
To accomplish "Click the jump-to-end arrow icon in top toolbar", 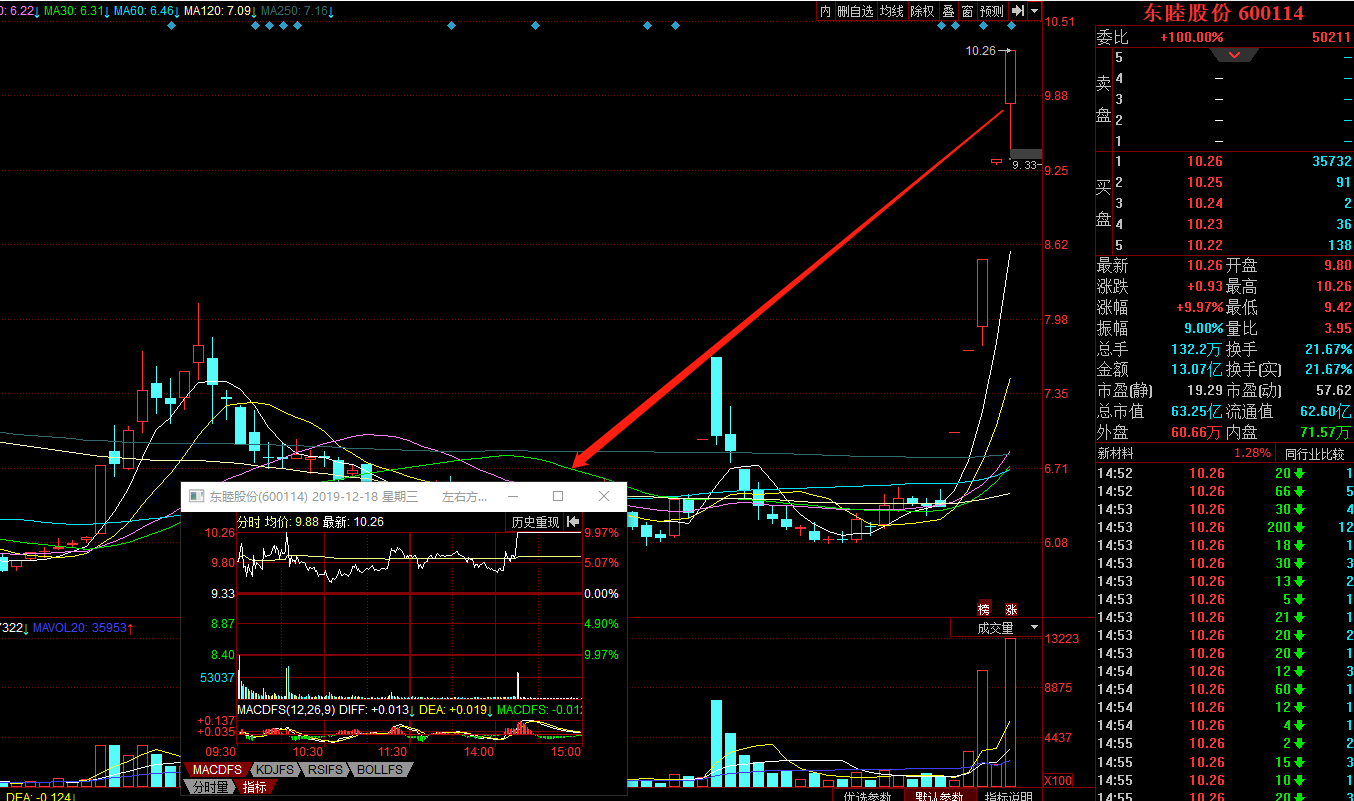I will tap(1016, 11).
